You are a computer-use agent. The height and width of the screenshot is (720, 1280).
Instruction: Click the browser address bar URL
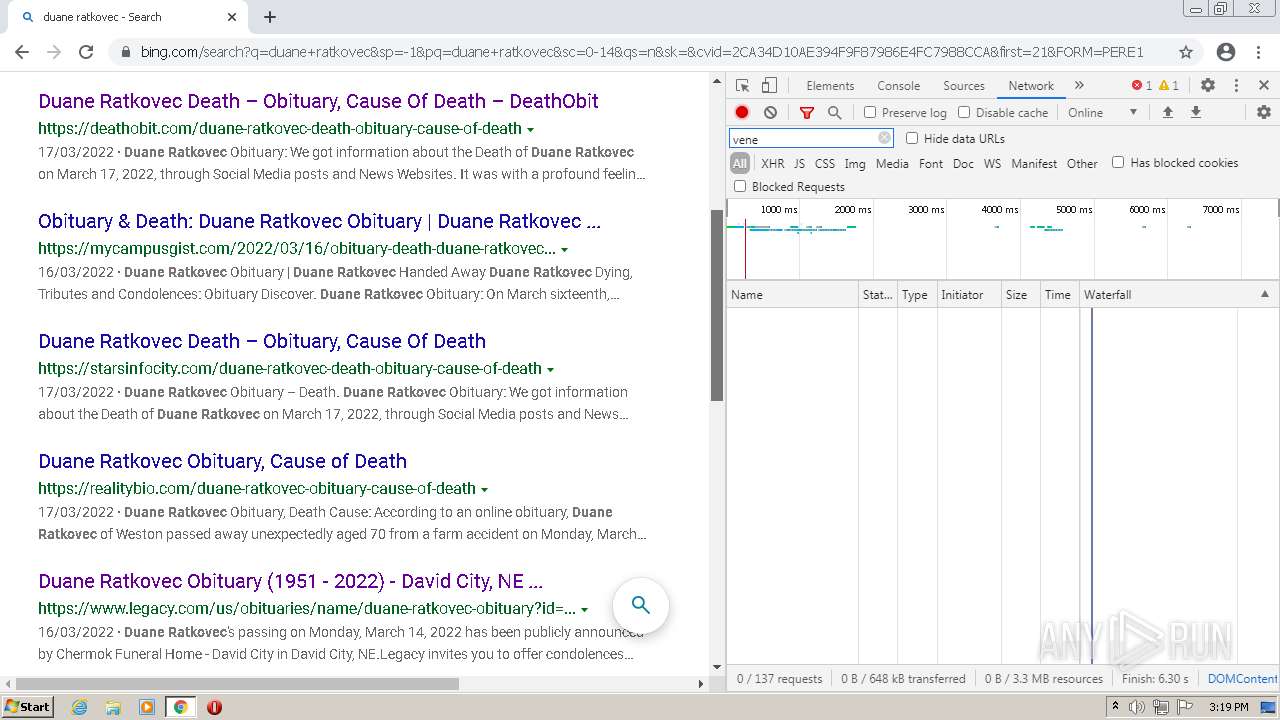coord(641,52)
